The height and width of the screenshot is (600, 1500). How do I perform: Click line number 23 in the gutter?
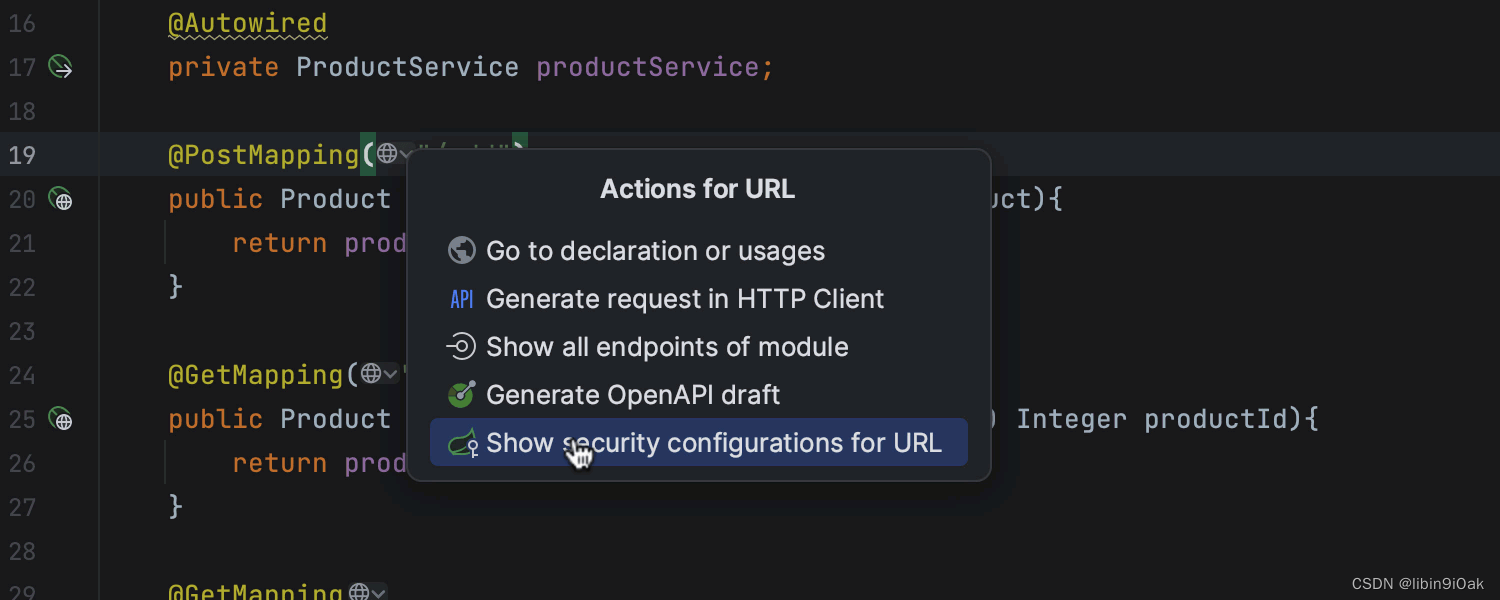point(22,331)
